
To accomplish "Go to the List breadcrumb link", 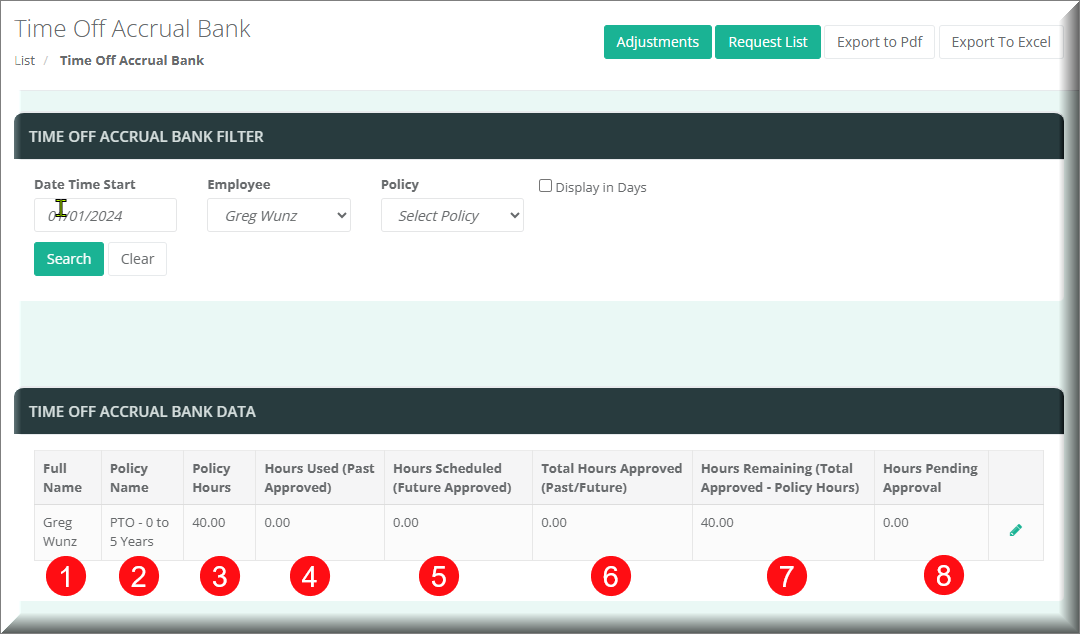I will [x=25, y=60].
